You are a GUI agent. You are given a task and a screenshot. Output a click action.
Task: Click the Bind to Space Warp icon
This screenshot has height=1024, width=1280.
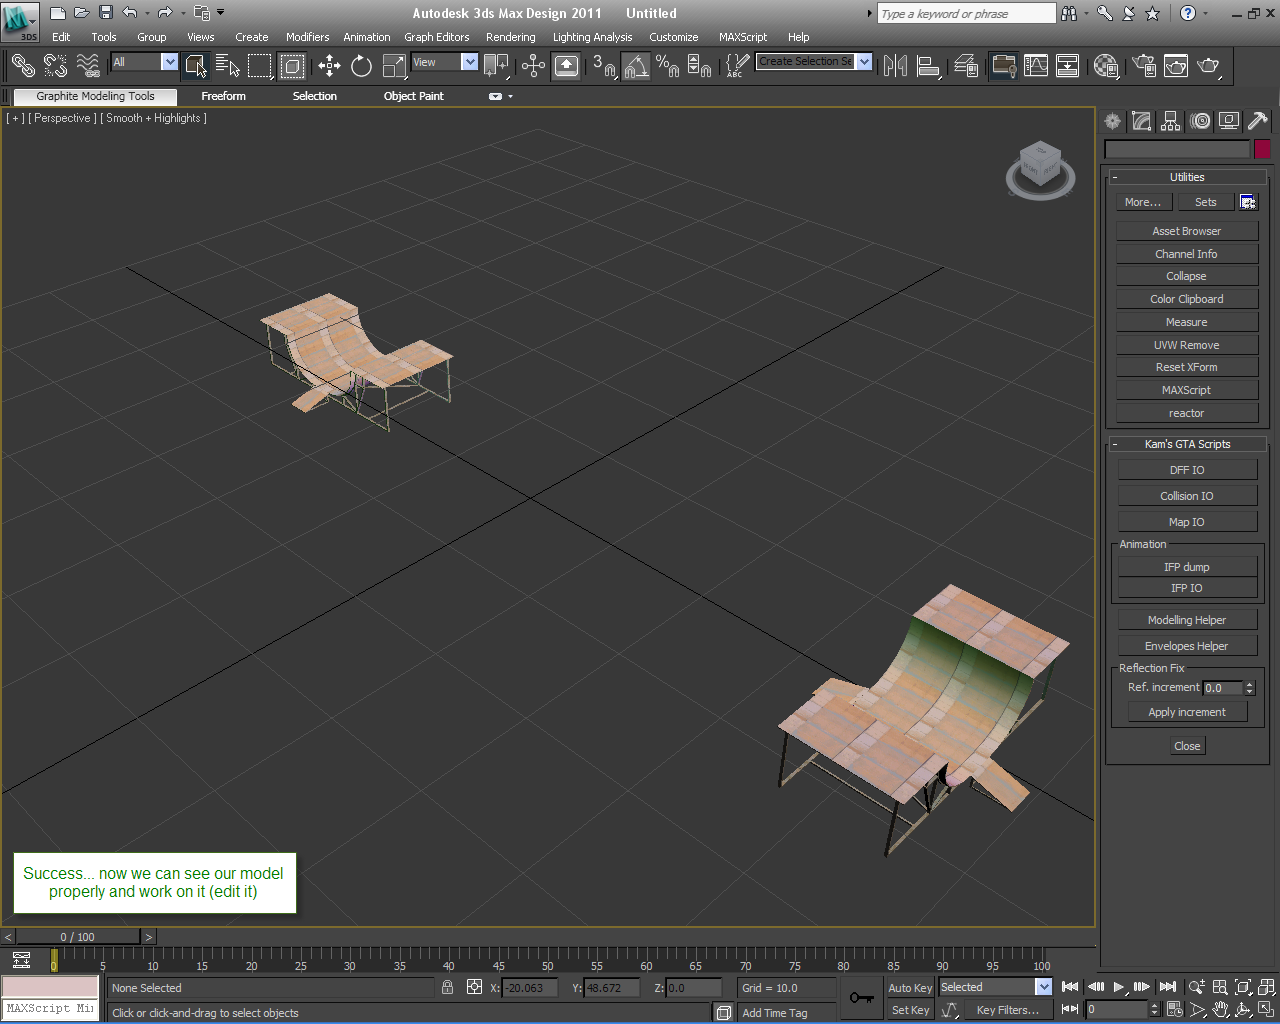88,66
